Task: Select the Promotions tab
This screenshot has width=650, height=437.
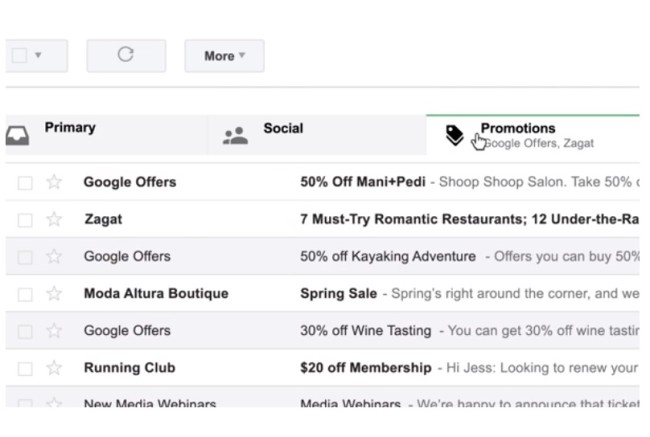Action: pyautogui.click(x=533, y=135)
